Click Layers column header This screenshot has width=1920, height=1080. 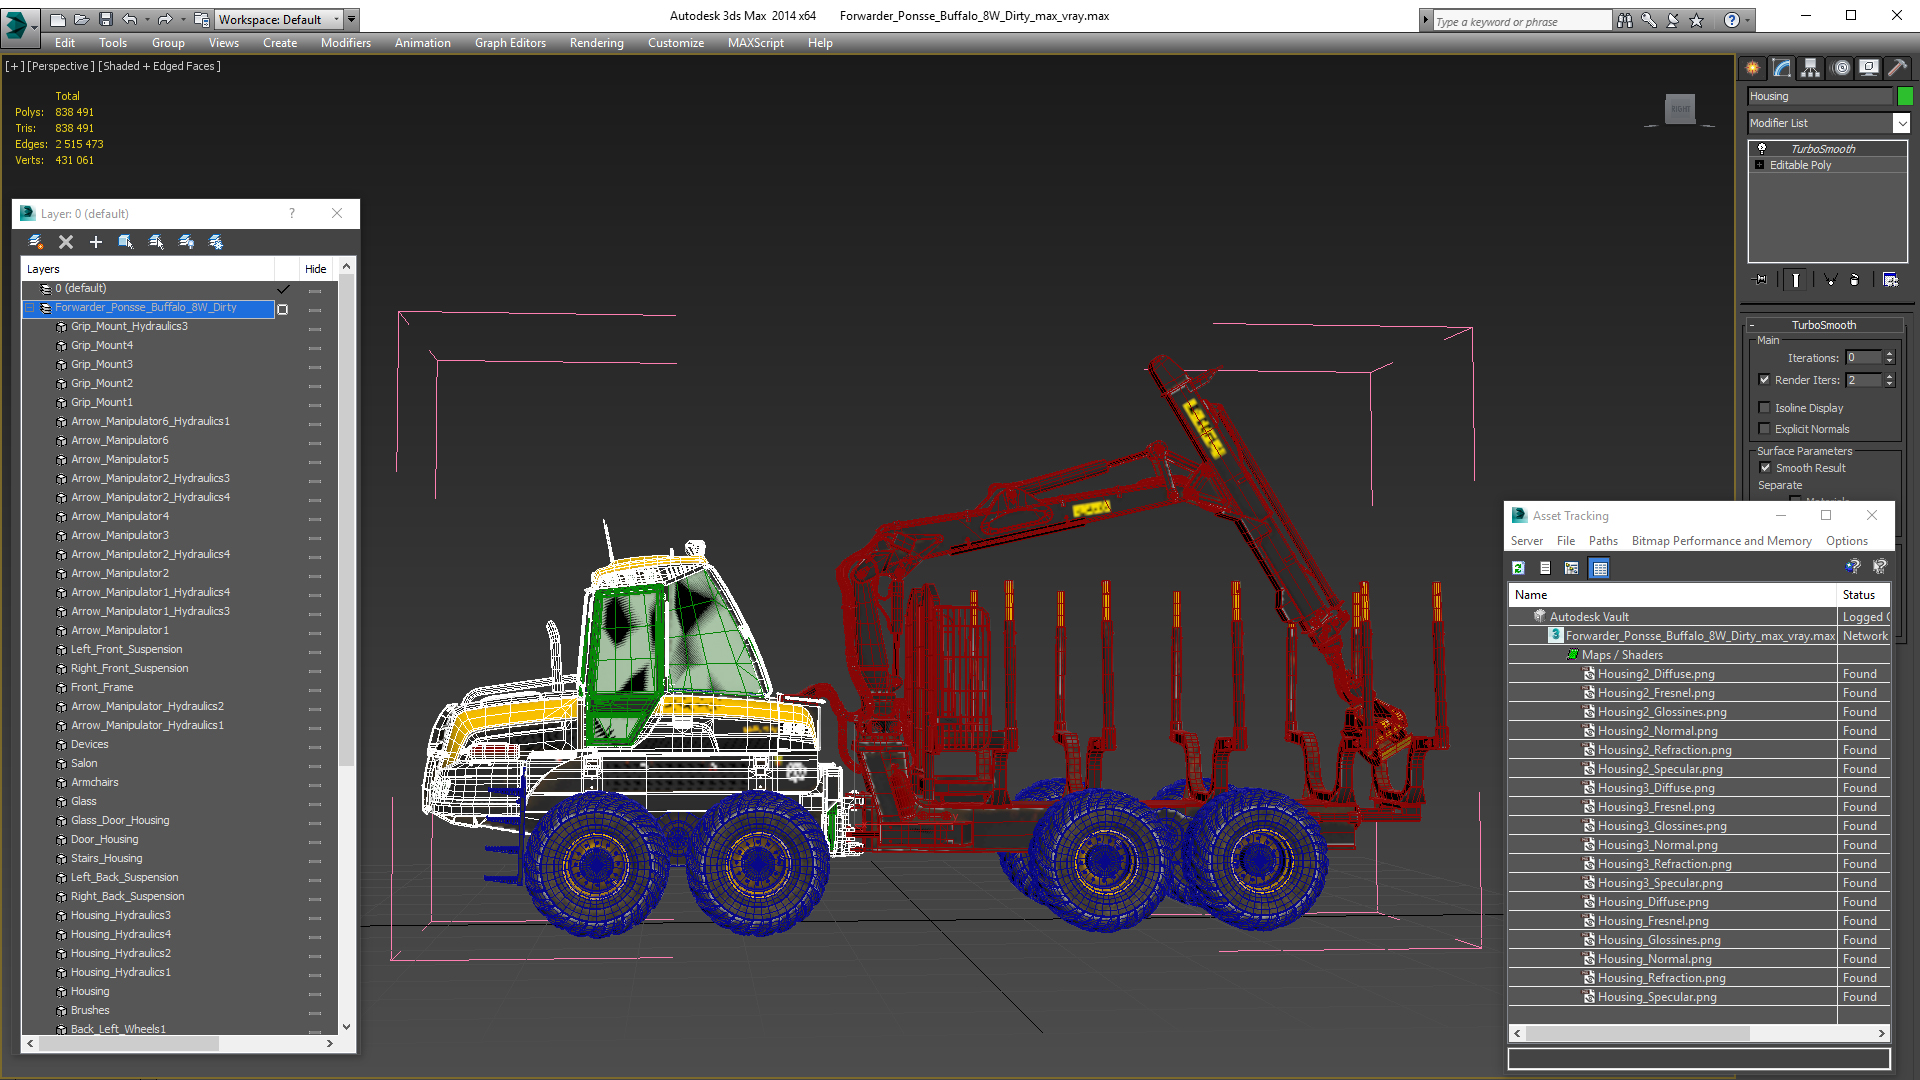(x=148, y=269)
